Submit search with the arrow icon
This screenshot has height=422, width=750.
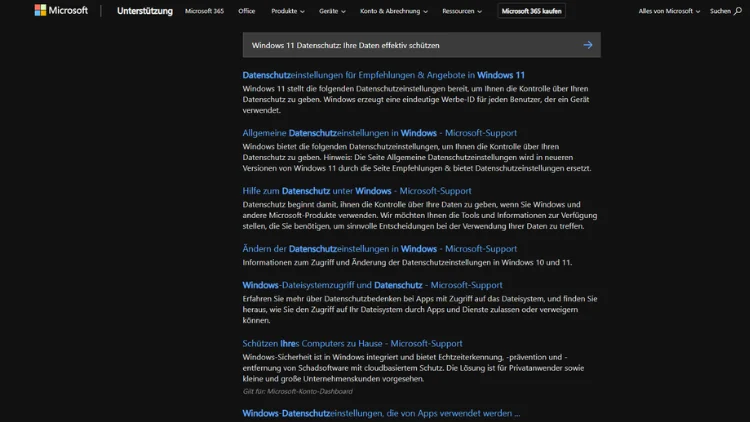[x=588, y=45]
